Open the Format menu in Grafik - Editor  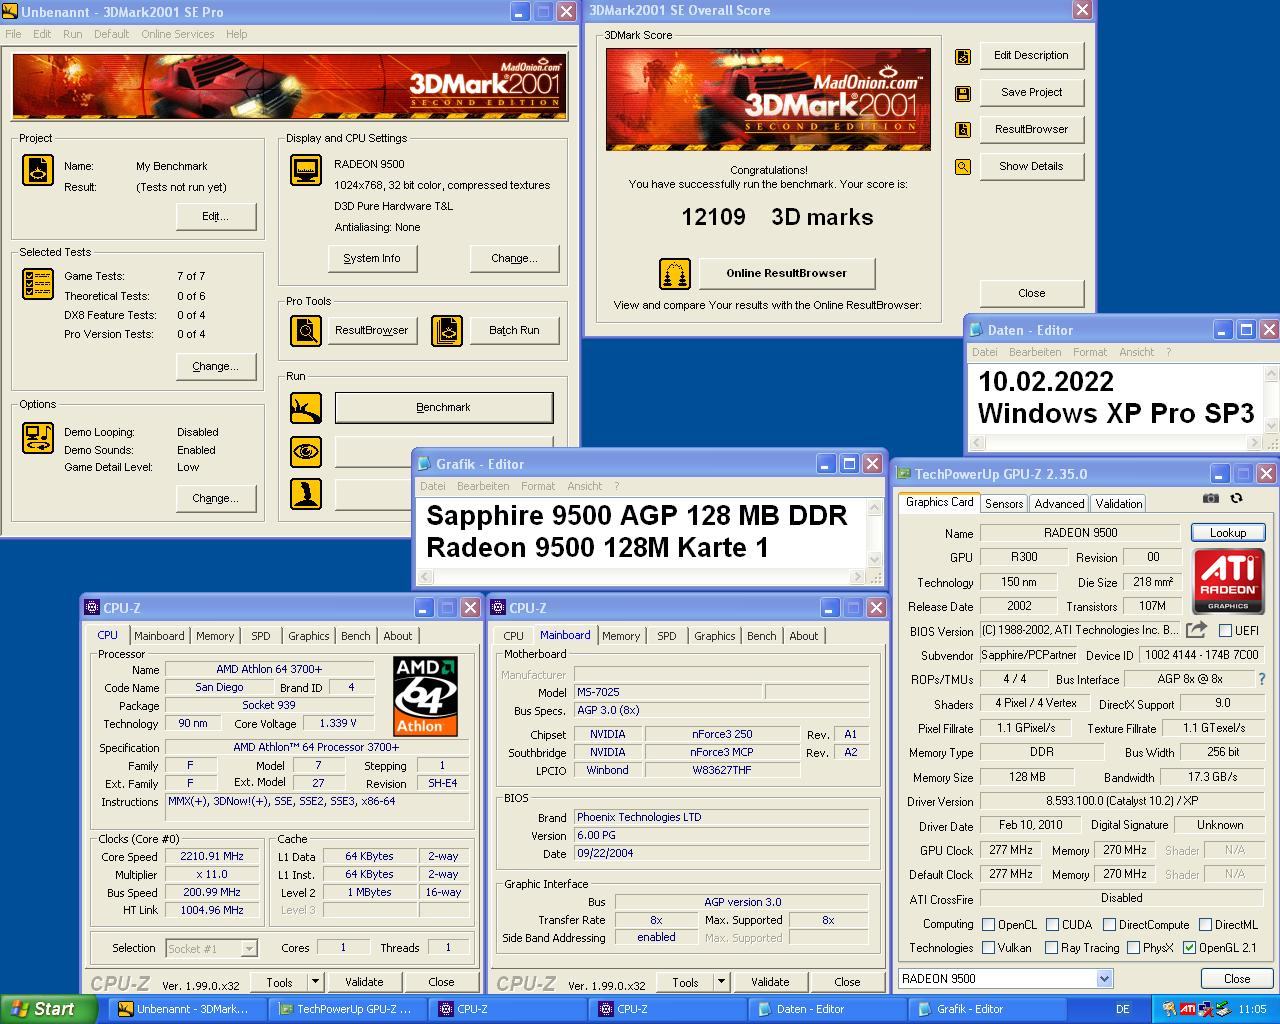click(x=538, y=486)
